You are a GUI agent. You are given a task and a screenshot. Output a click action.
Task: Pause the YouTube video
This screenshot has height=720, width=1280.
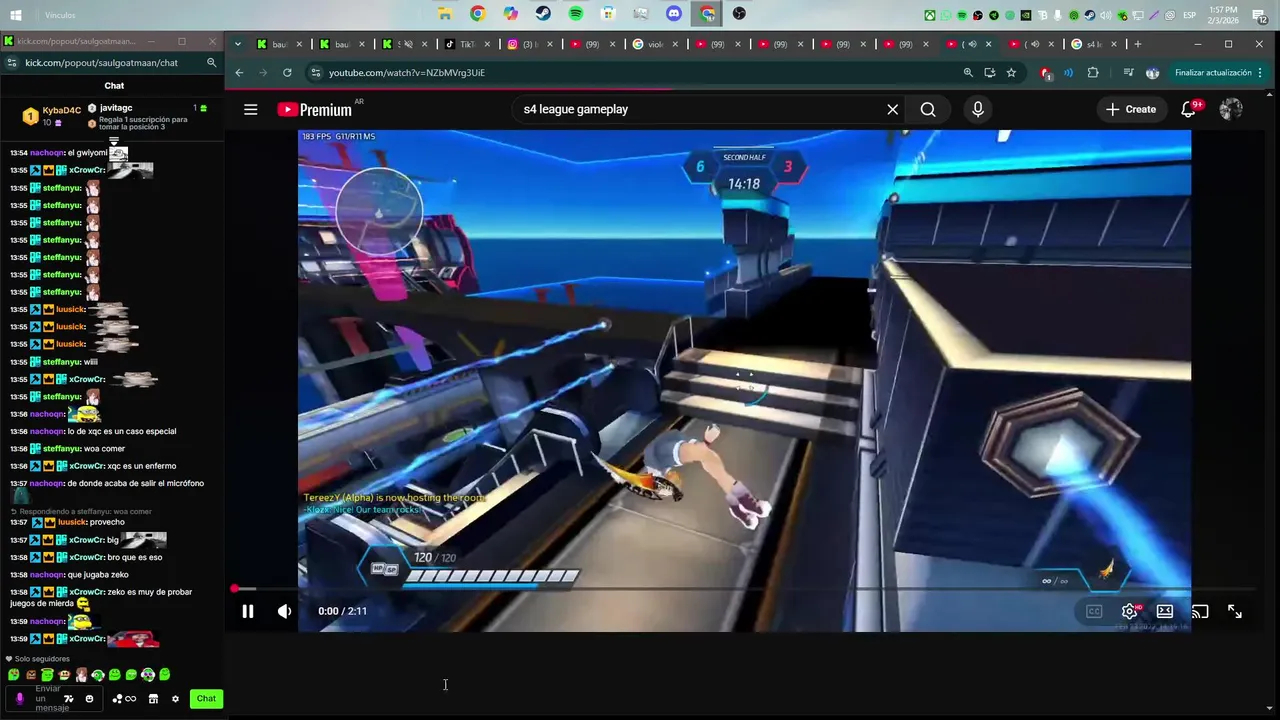click(248, 611)
